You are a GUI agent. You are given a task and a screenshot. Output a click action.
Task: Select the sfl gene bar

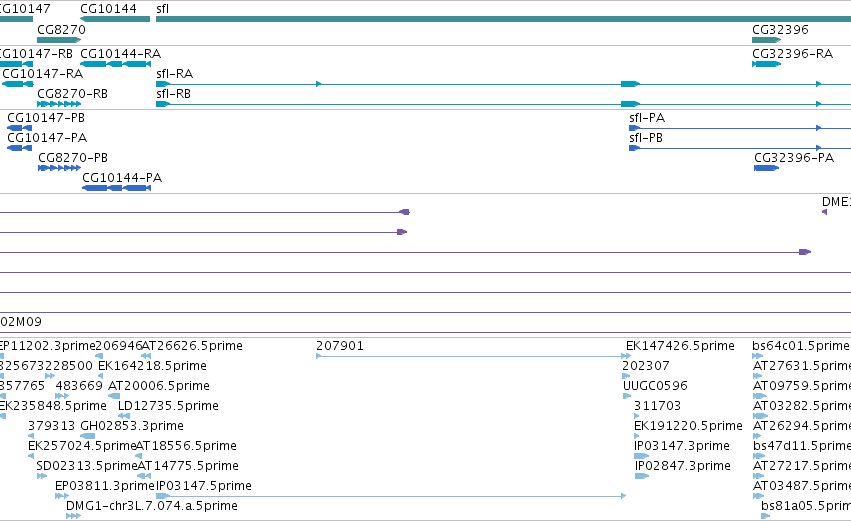pos(503,20)
